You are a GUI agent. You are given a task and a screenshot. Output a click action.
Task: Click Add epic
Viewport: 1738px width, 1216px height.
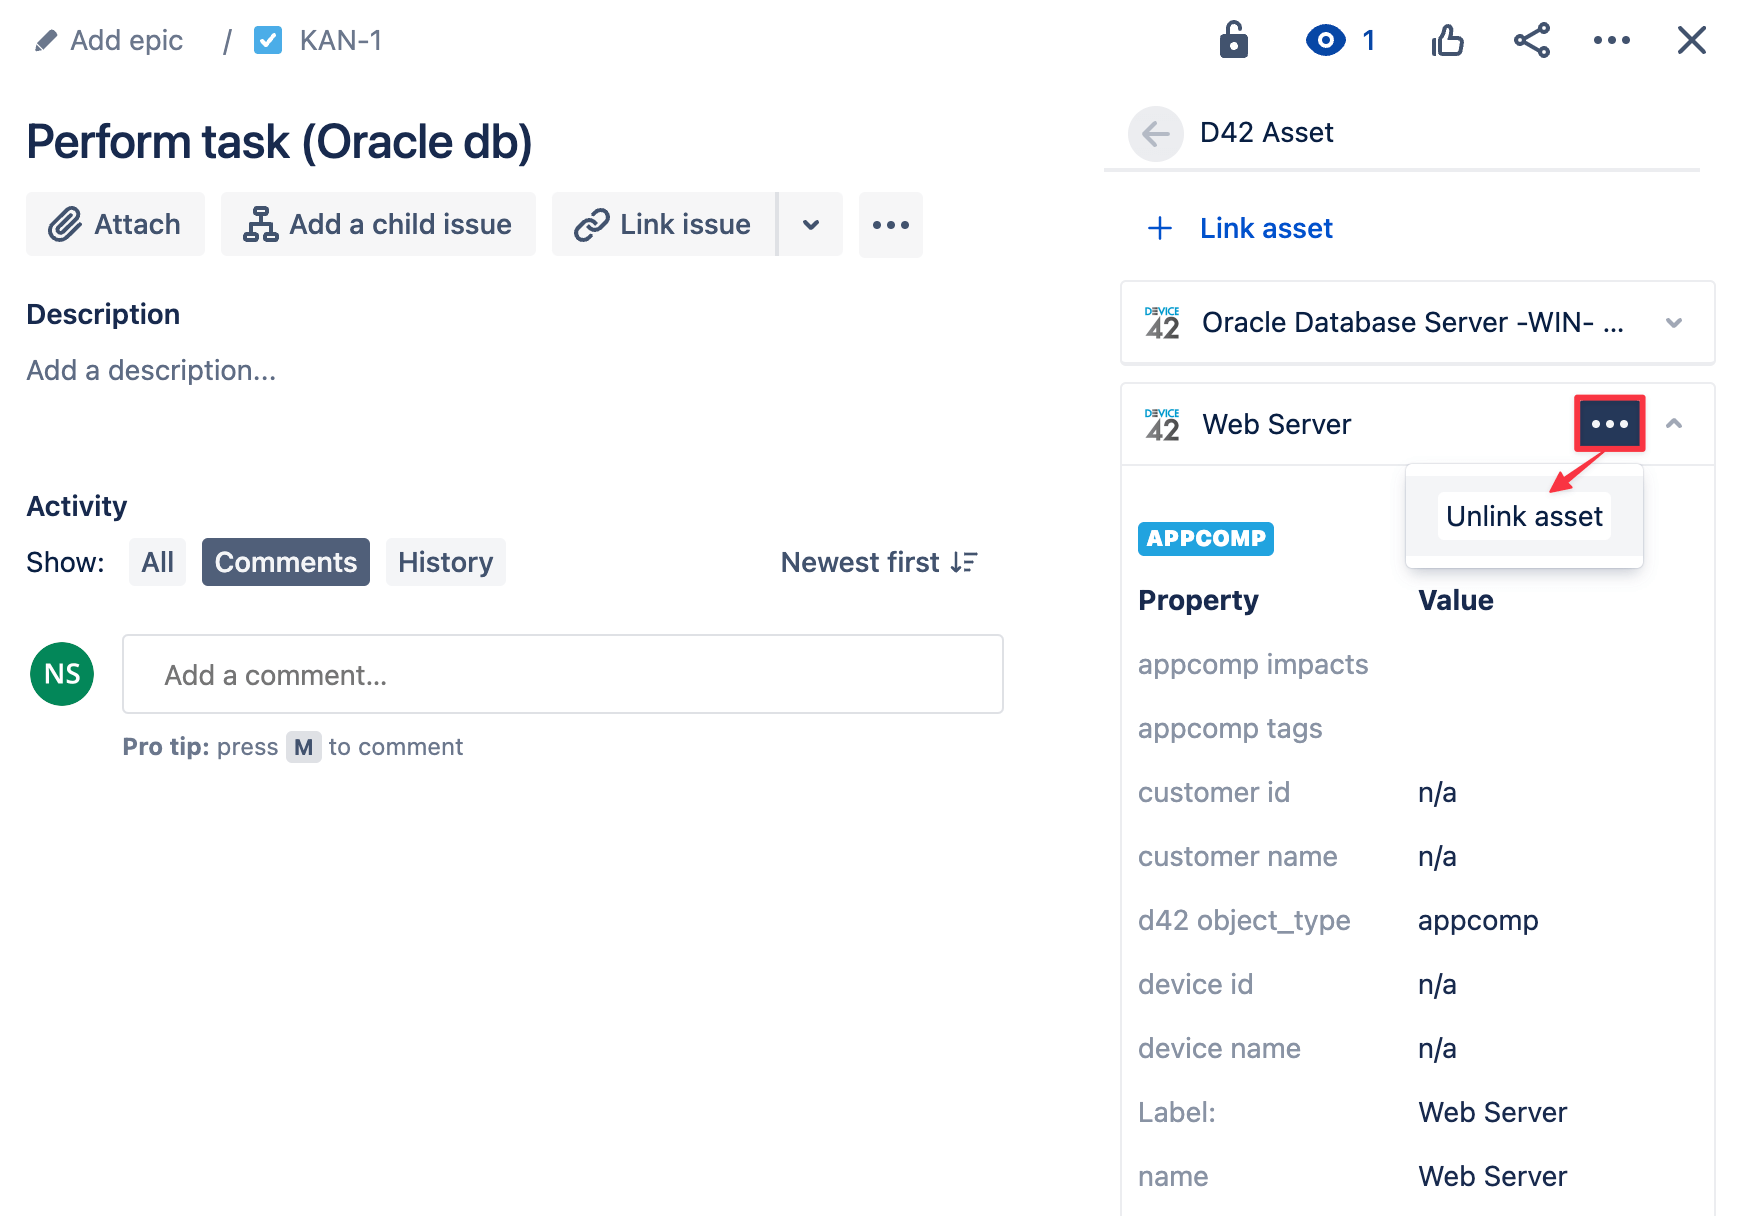126,40
